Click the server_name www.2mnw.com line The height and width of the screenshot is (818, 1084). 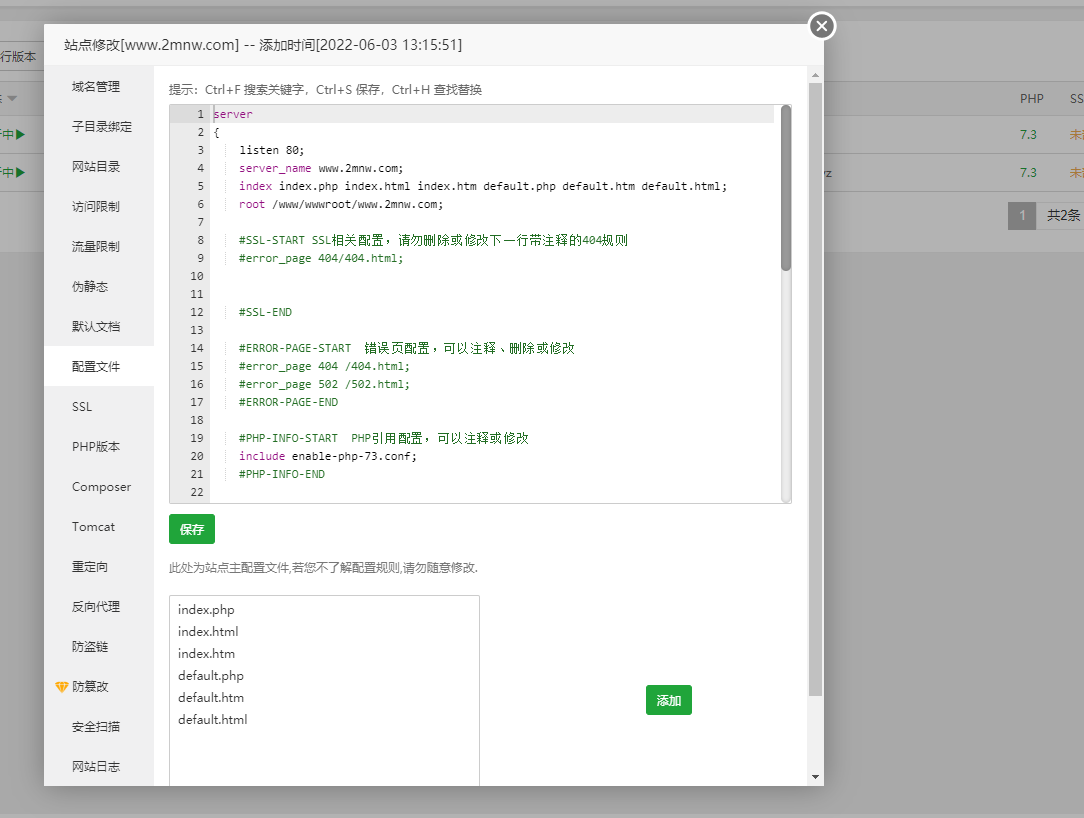click(321, 168)
